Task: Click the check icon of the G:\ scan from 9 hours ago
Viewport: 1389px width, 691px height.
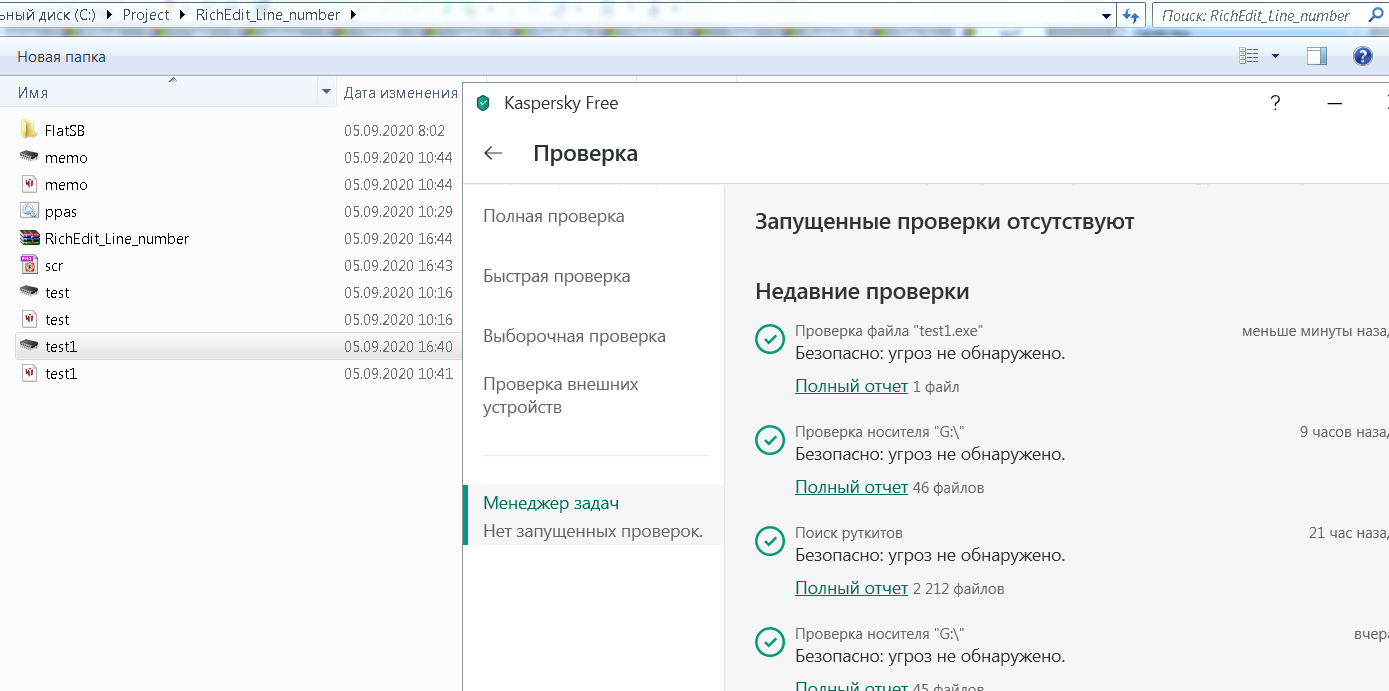Action: click(769, 440)
